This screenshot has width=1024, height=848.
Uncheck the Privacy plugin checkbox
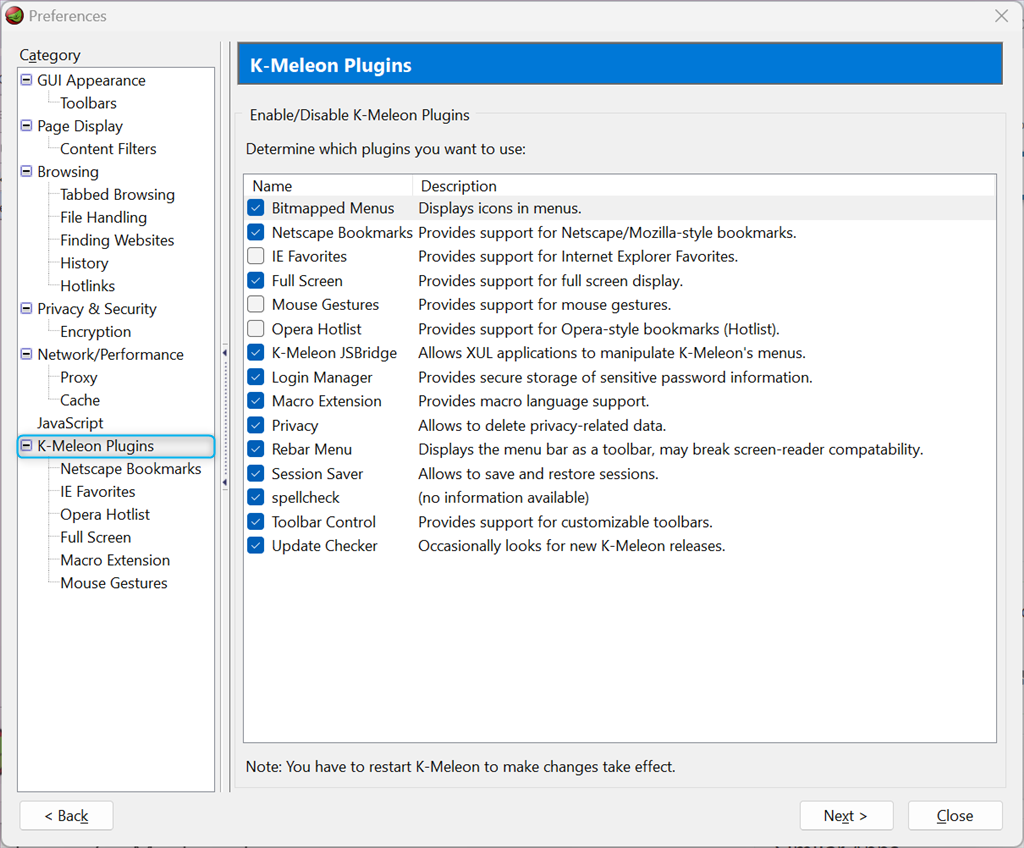(256, 425)
